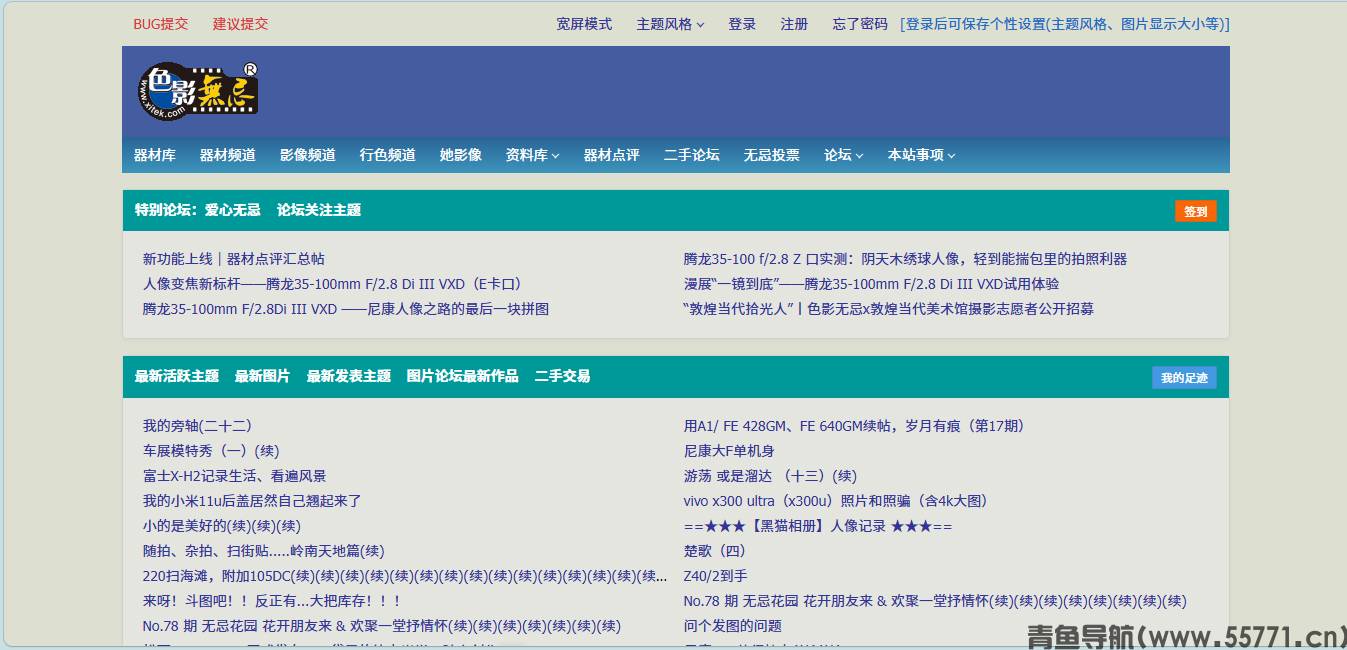1347x650 pixels.
Task: Open thread 楚歌（四）
Action: tap(715, 551)
